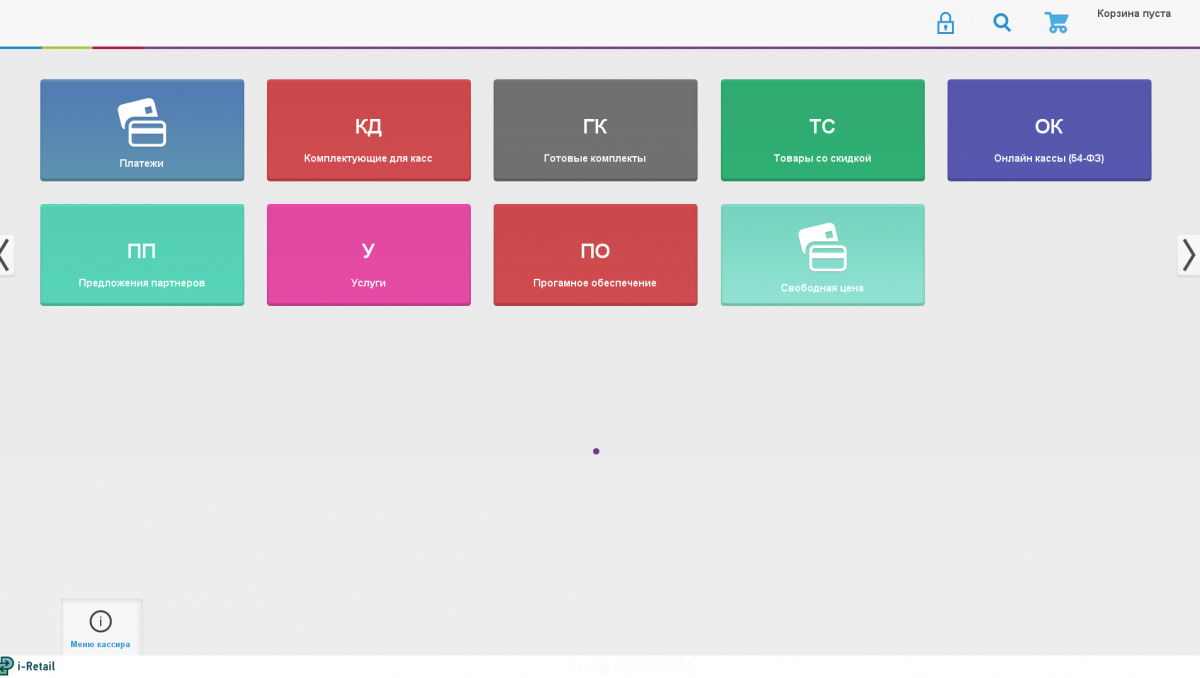Open search with the magnifier icon
Viewport: 1200px width, 678px height.
pyautogui.click(x=1002, y=23)
